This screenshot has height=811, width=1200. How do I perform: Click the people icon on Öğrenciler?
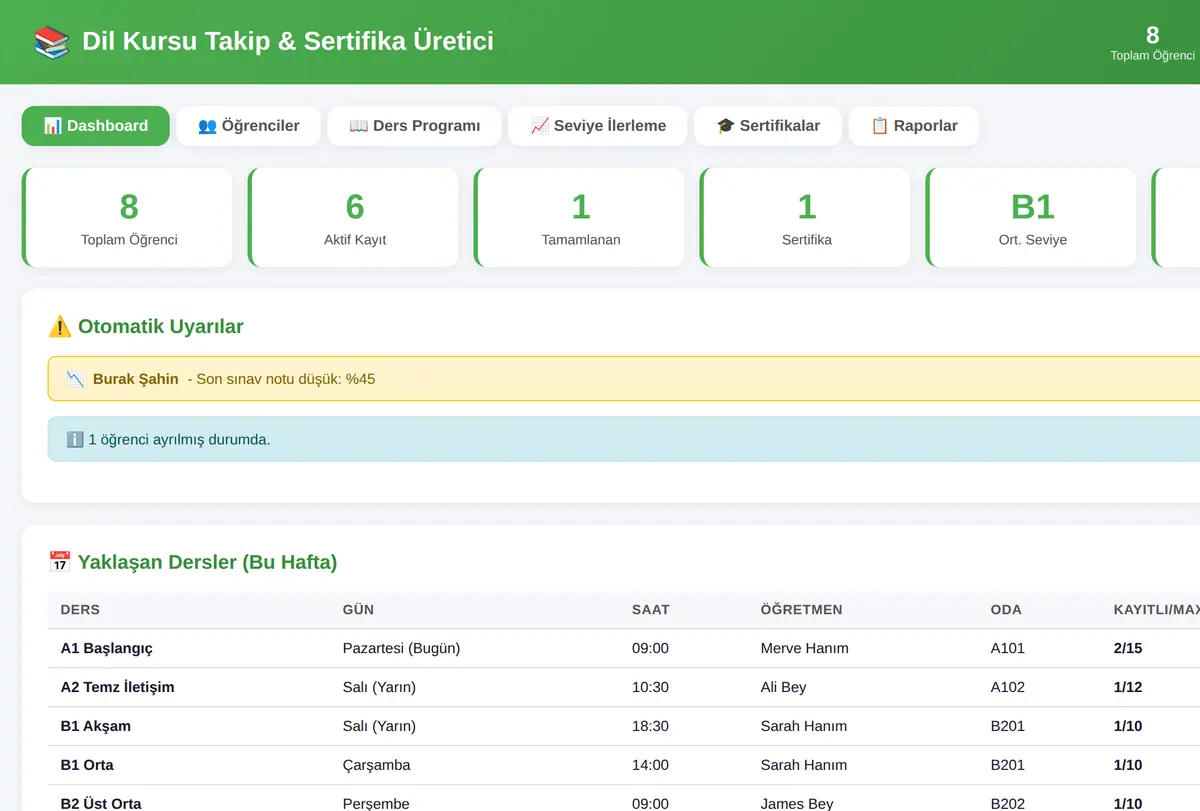[x=207, y=126]
